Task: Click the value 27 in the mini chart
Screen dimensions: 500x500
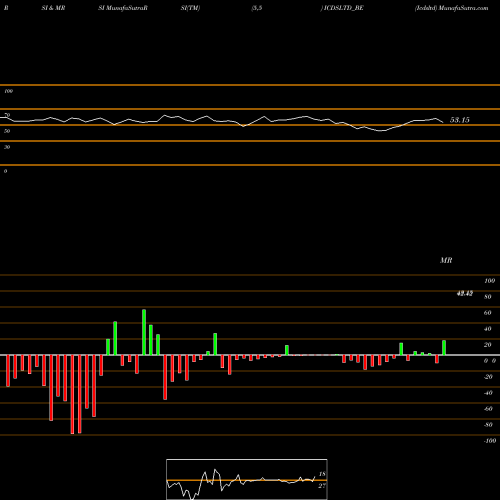Action: point(322,486)
